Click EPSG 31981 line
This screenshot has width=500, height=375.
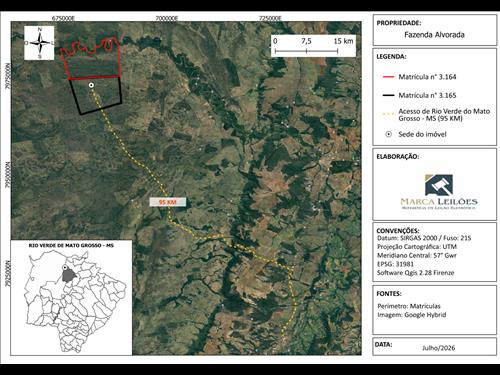(395, 264)
